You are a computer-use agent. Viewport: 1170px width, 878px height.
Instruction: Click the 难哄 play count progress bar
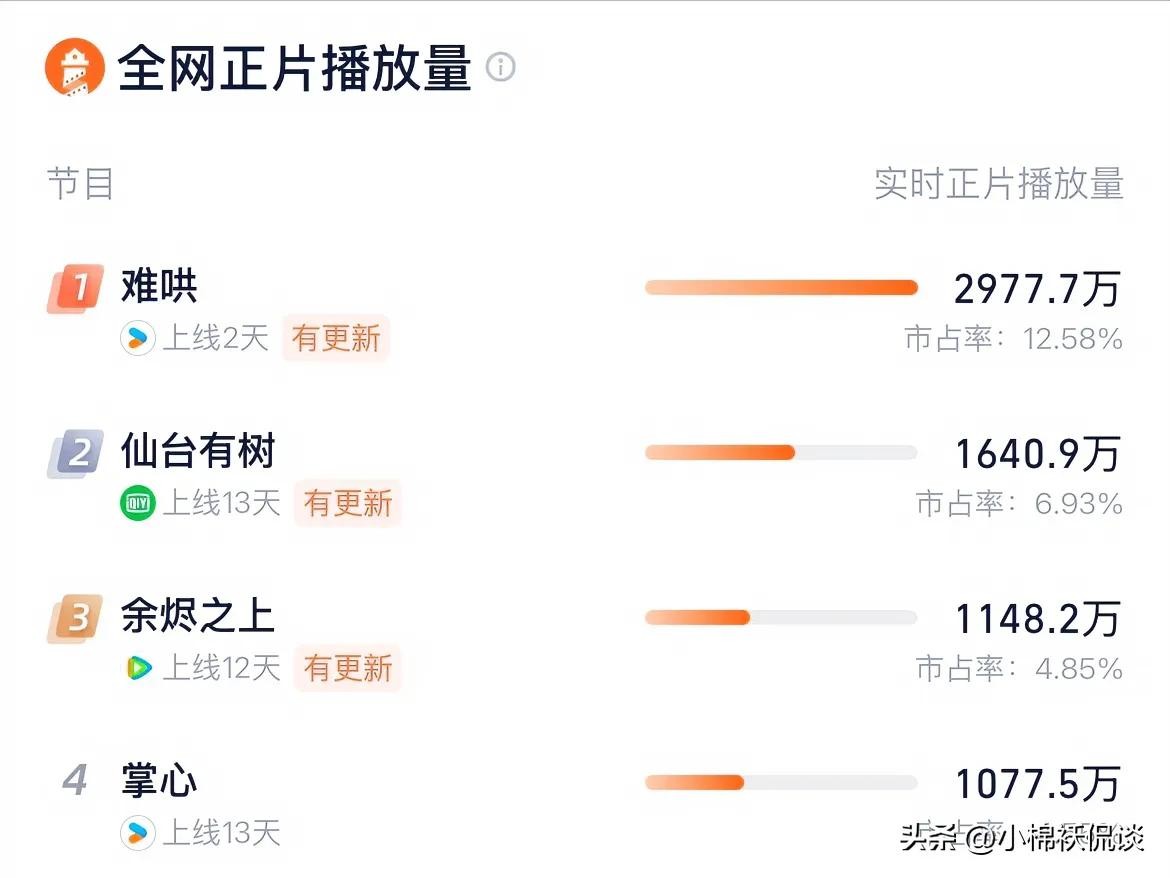click(x=781, y=288)
